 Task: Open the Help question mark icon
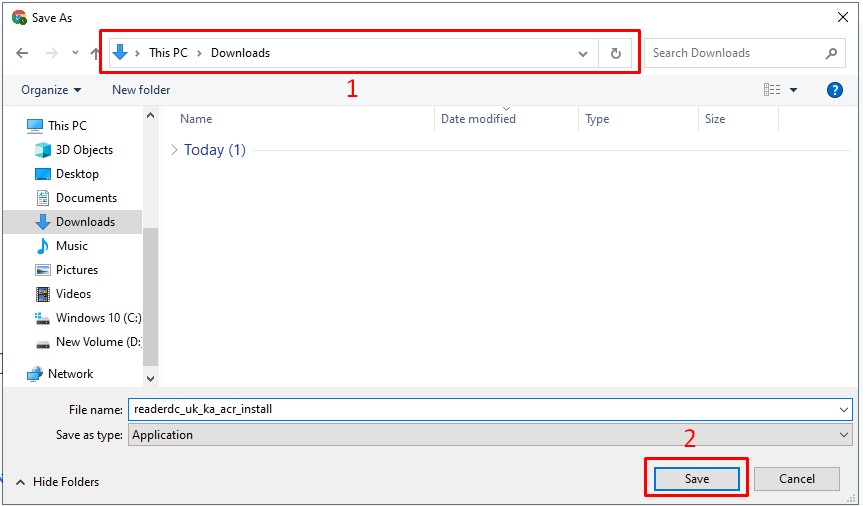point(835,90)
